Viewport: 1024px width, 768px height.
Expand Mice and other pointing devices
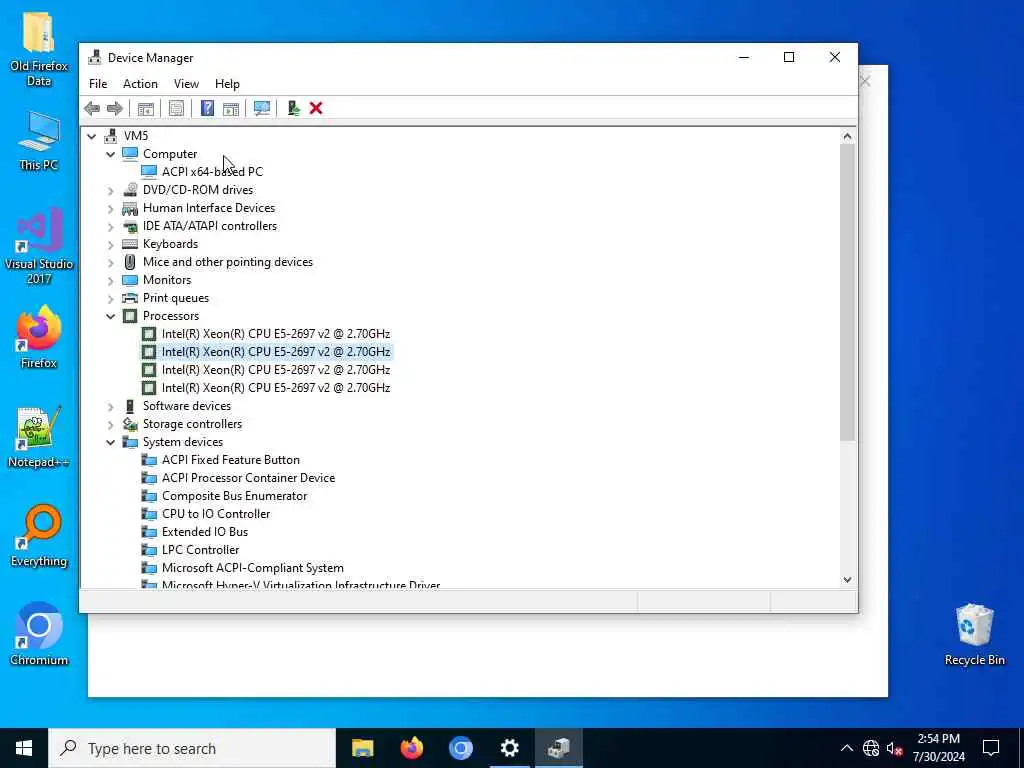(x=110, y=262)
